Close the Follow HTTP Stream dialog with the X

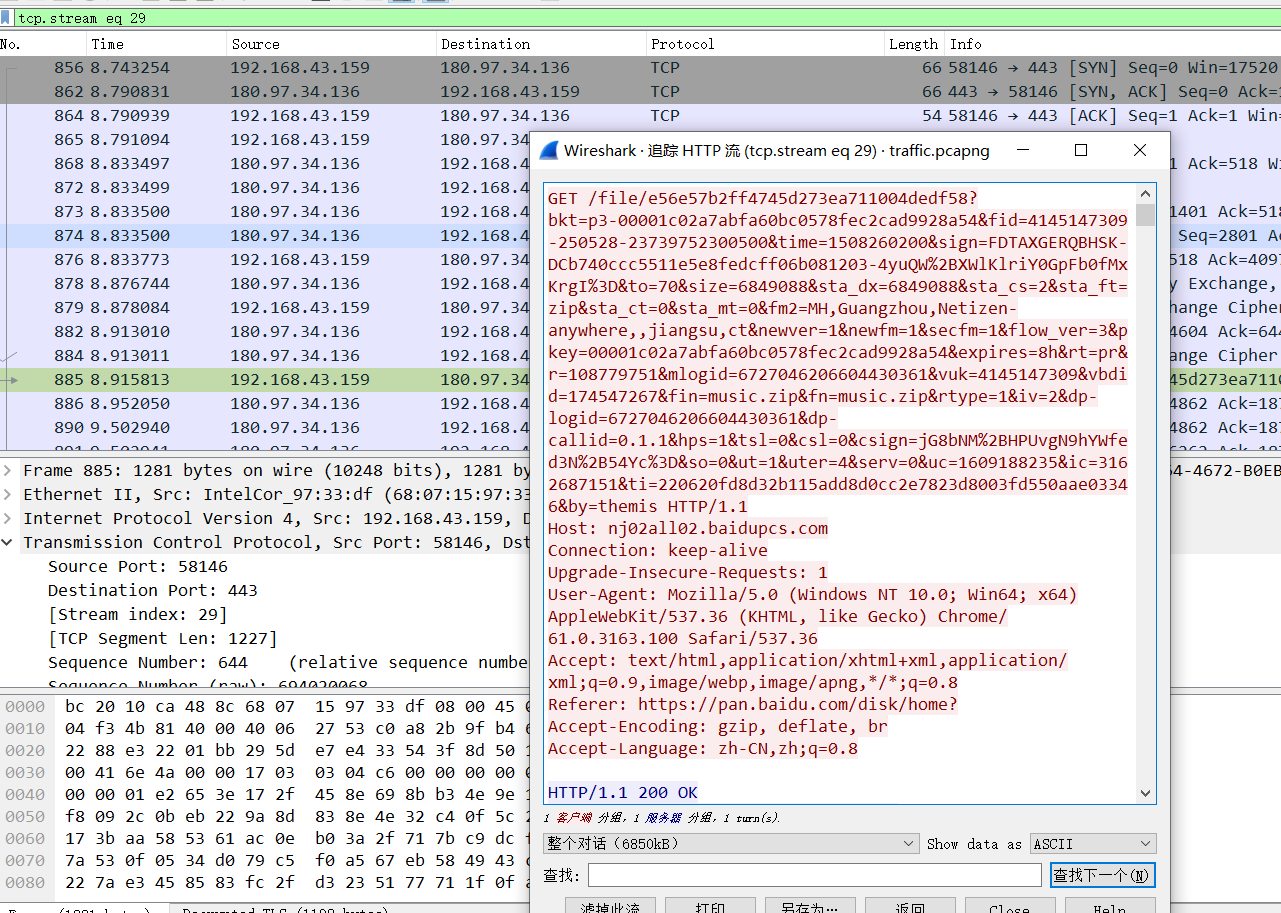point(1140,150)
